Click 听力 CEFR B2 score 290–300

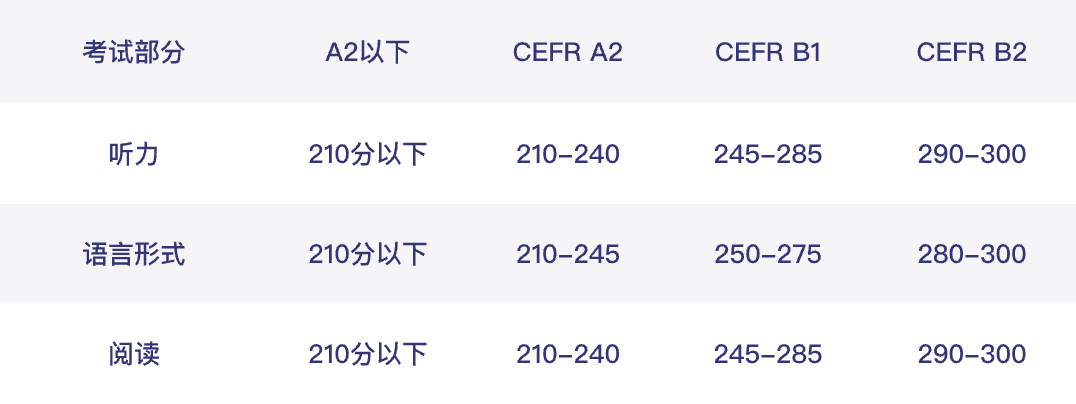point(971,155)
